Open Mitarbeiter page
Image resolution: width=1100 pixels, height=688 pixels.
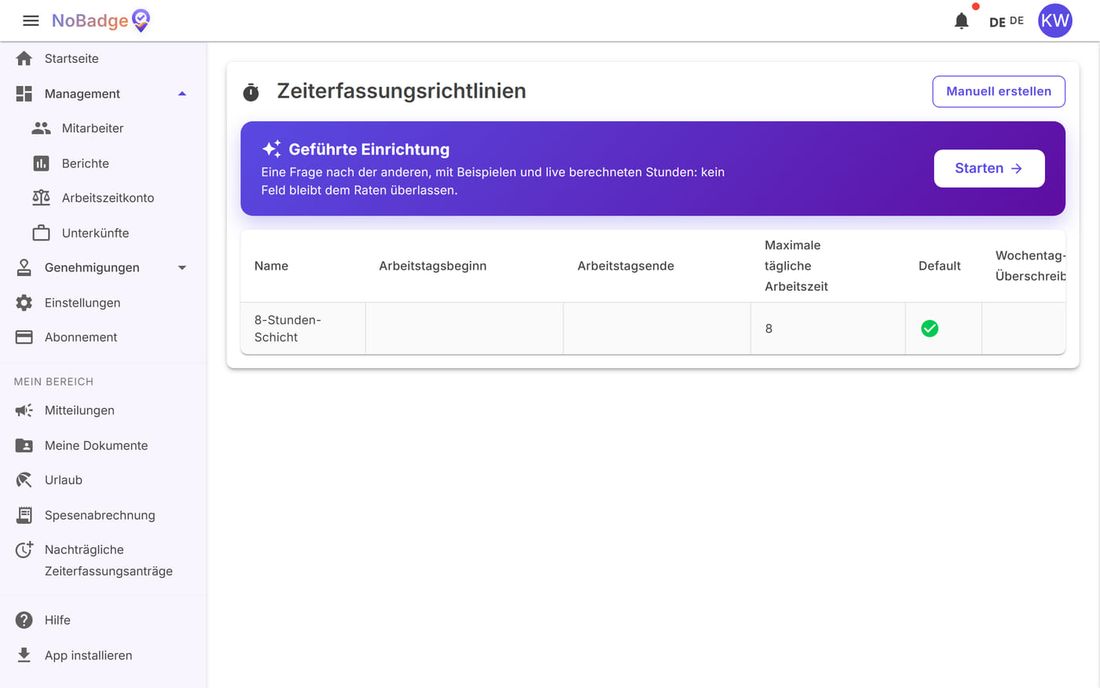coord(93,128)
